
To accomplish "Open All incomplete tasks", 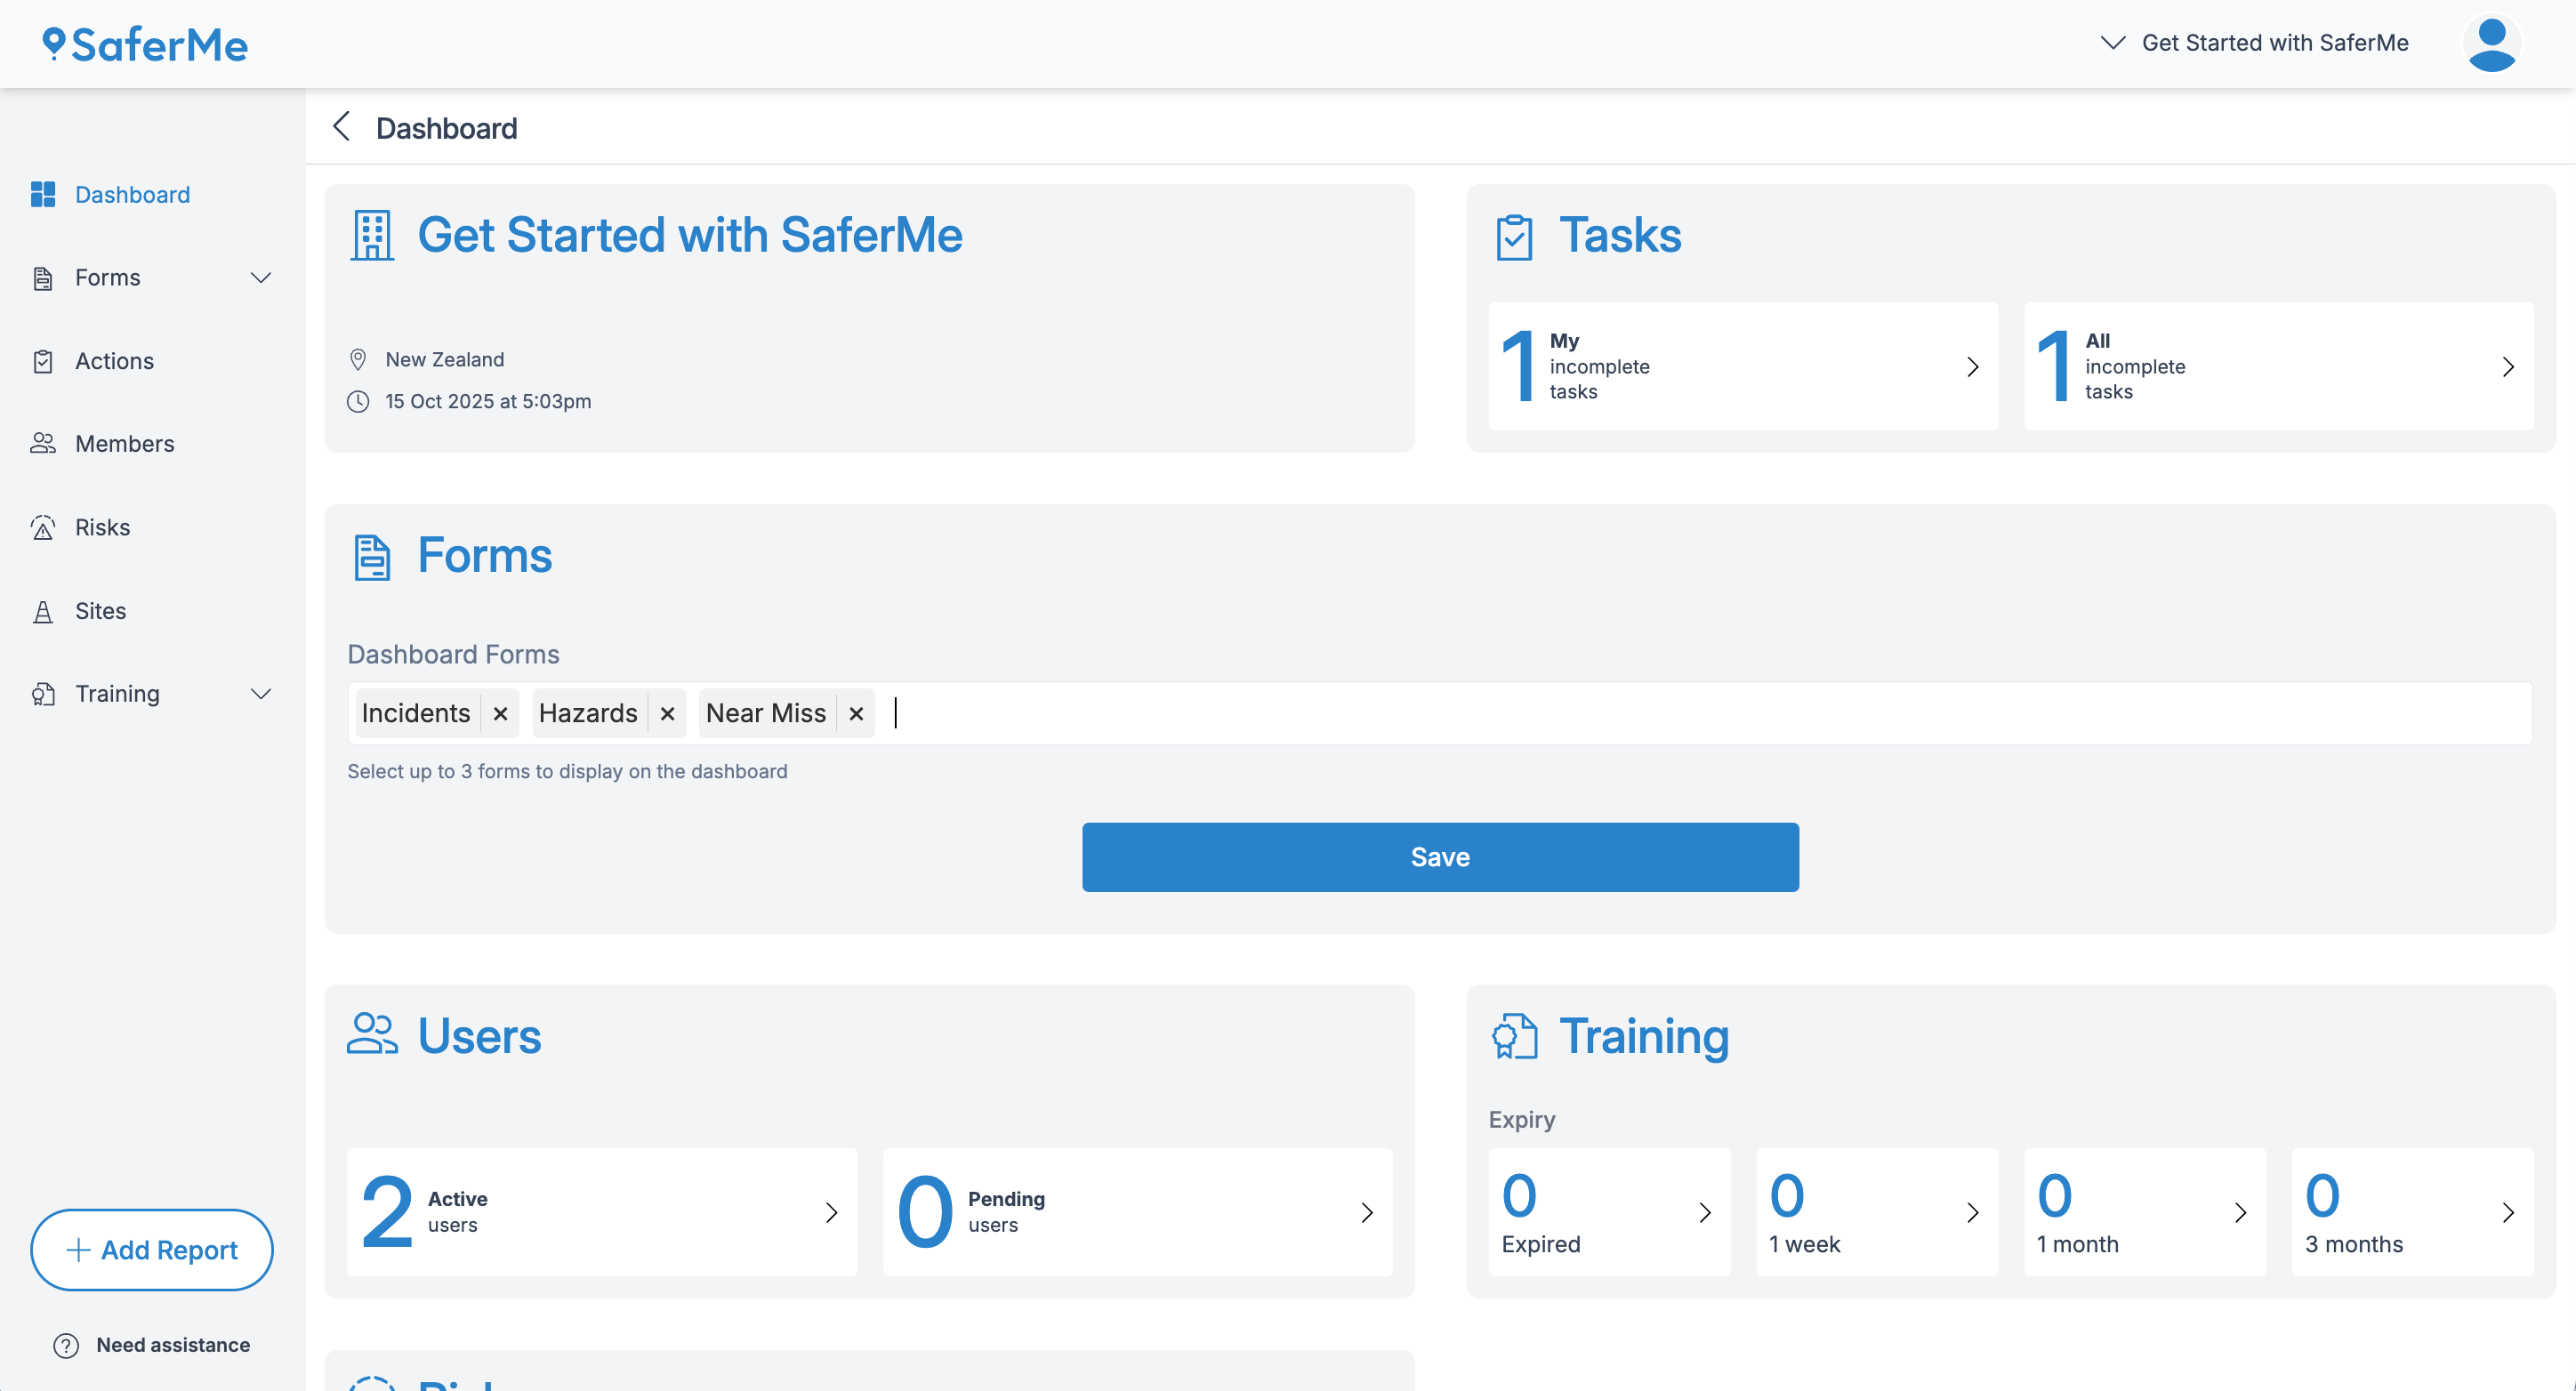I will pyautogui.click(x=2278, y=367).
